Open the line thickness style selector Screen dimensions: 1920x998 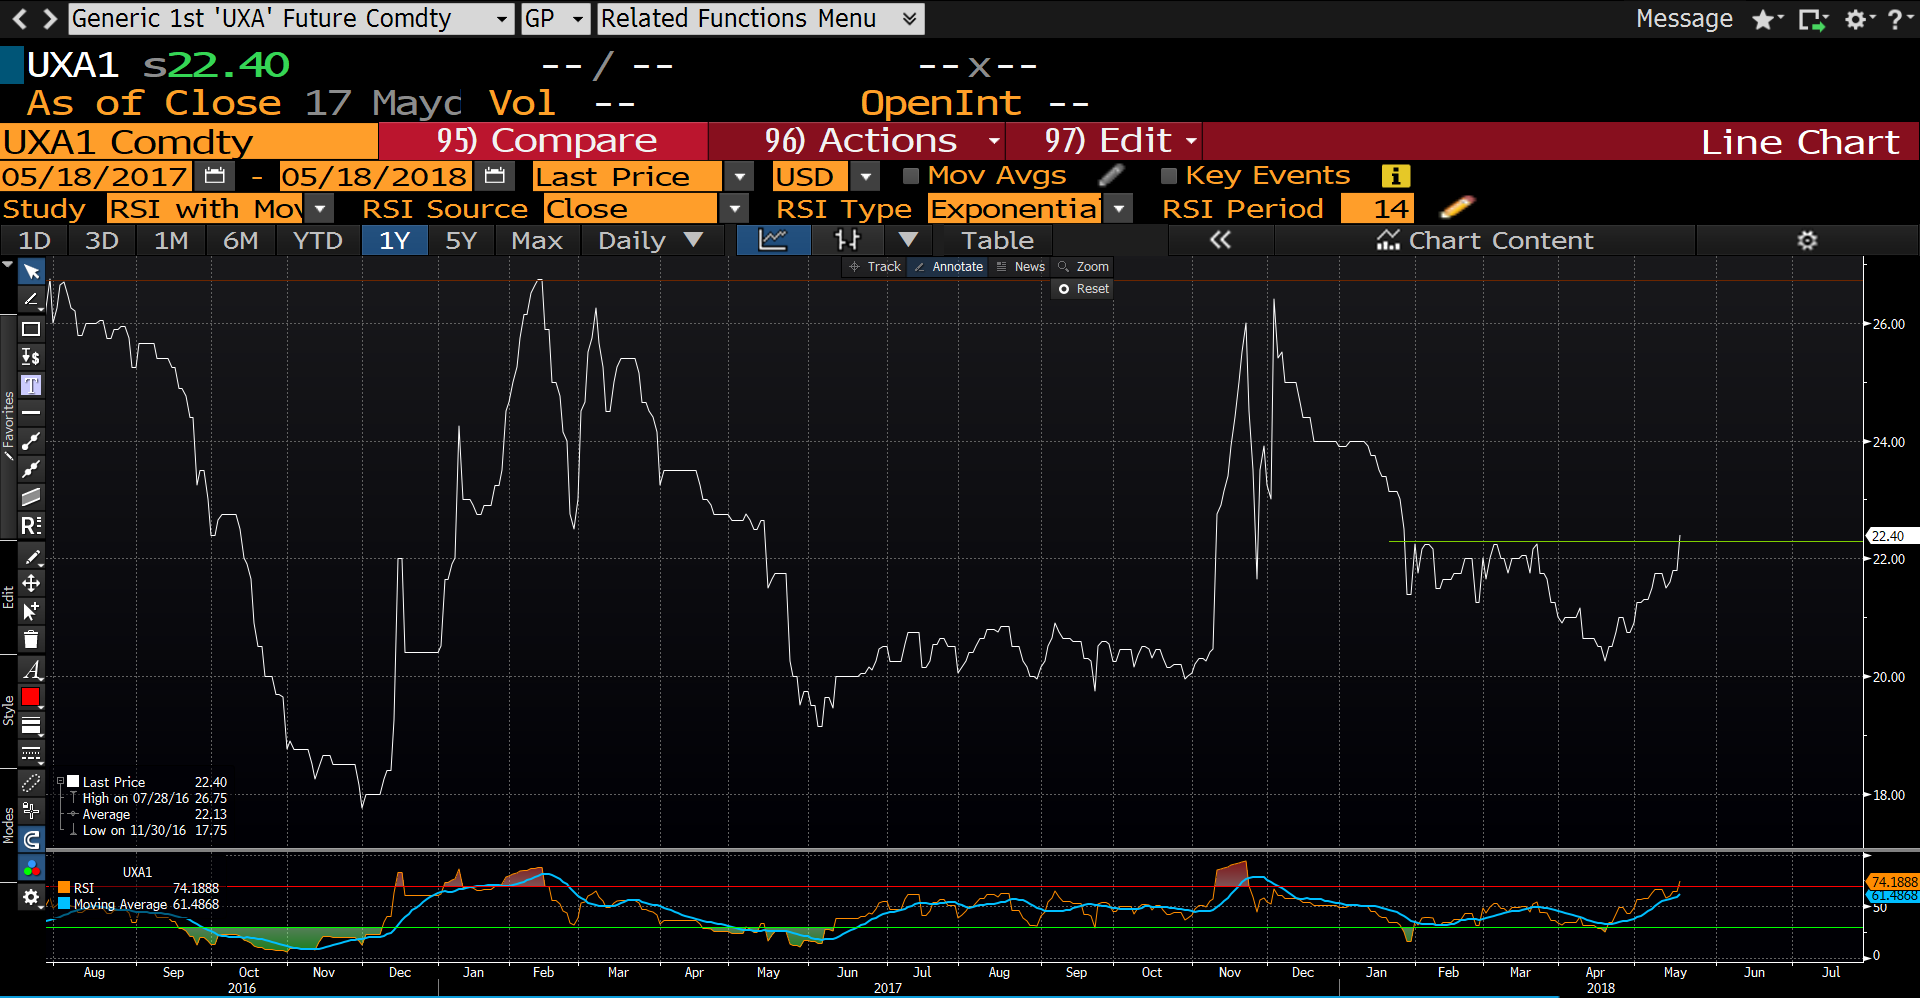[x=31, y=725]
